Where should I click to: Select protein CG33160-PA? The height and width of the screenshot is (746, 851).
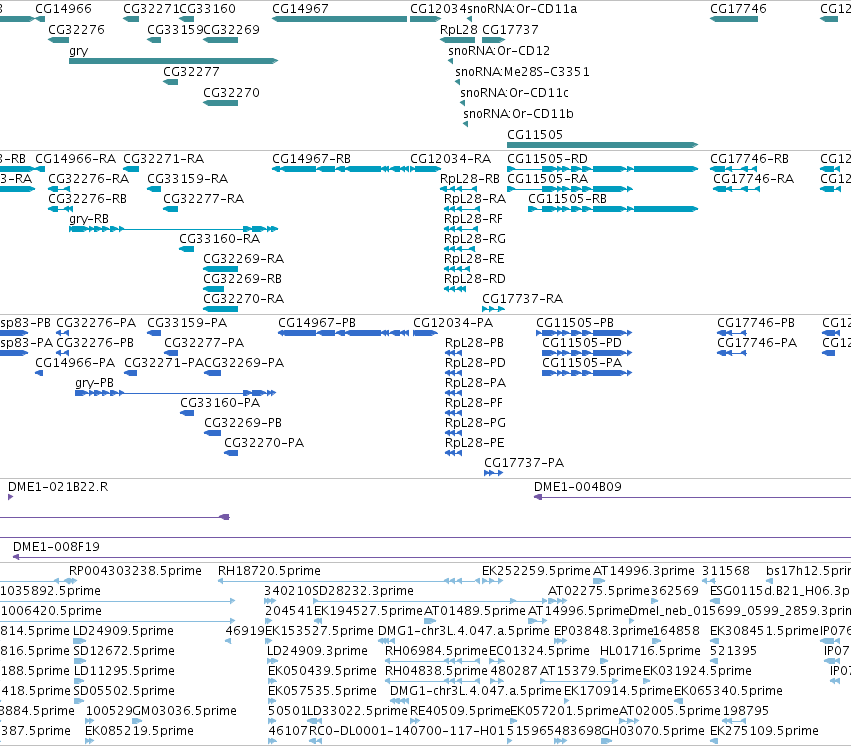tap(187, 413)
